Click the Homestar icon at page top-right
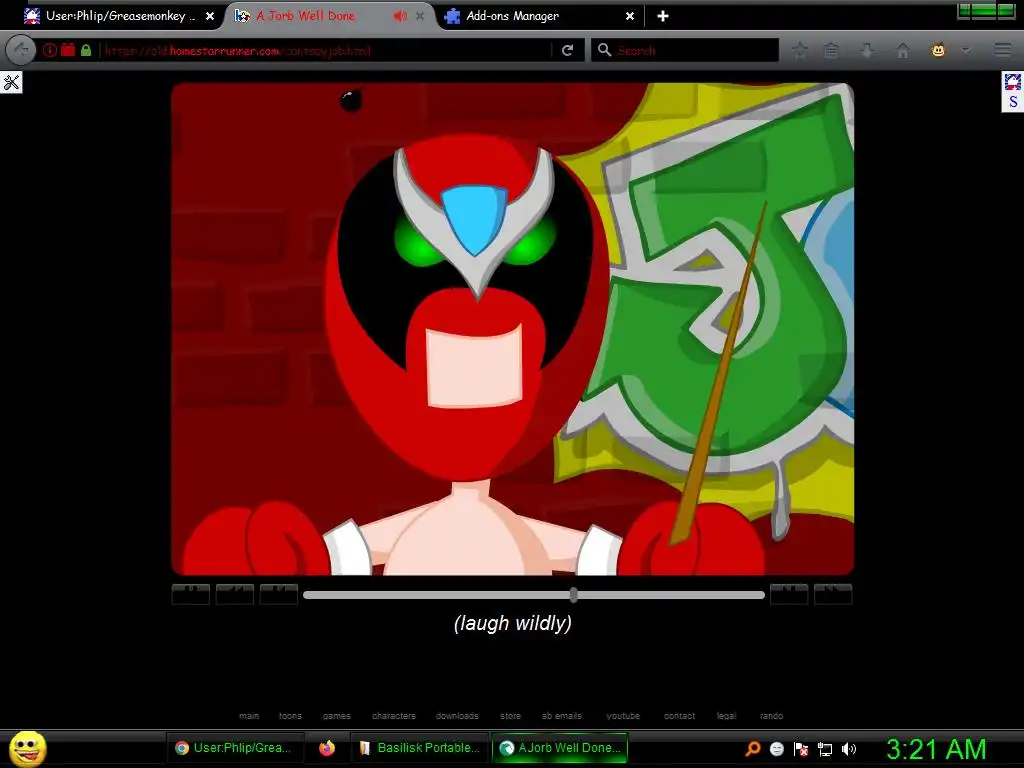The image size is (1024, 768). click(x=1013, y=82)
